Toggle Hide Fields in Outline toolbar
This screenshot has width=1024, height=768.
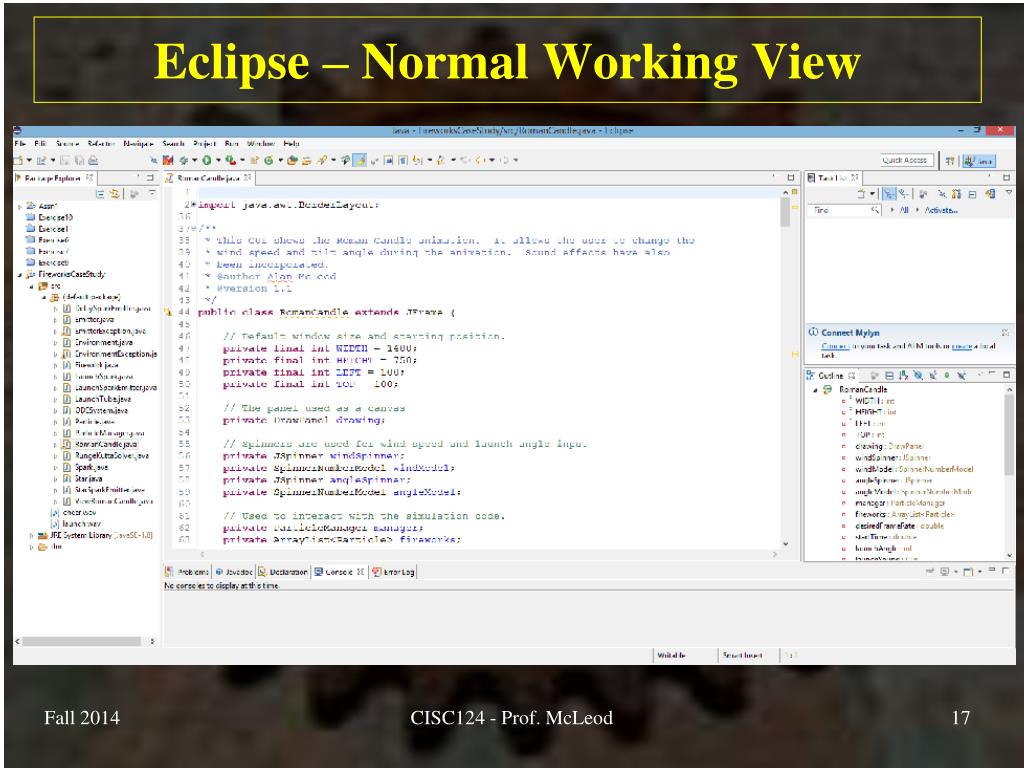(x=918, y=376)
